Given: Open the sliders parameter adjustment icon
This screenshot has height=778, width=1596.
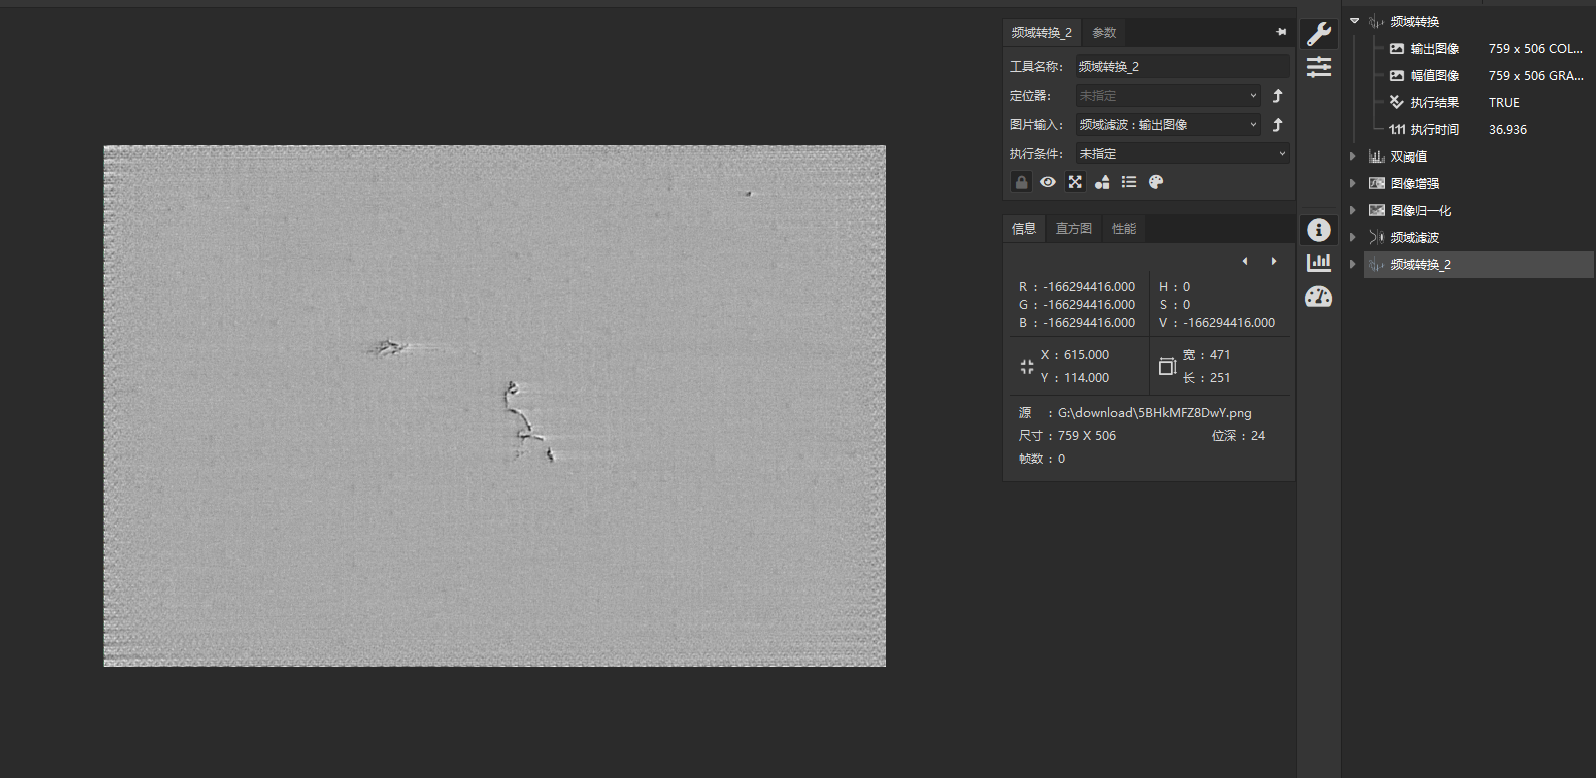Looking at the screenshot, I should [1319, 67].
